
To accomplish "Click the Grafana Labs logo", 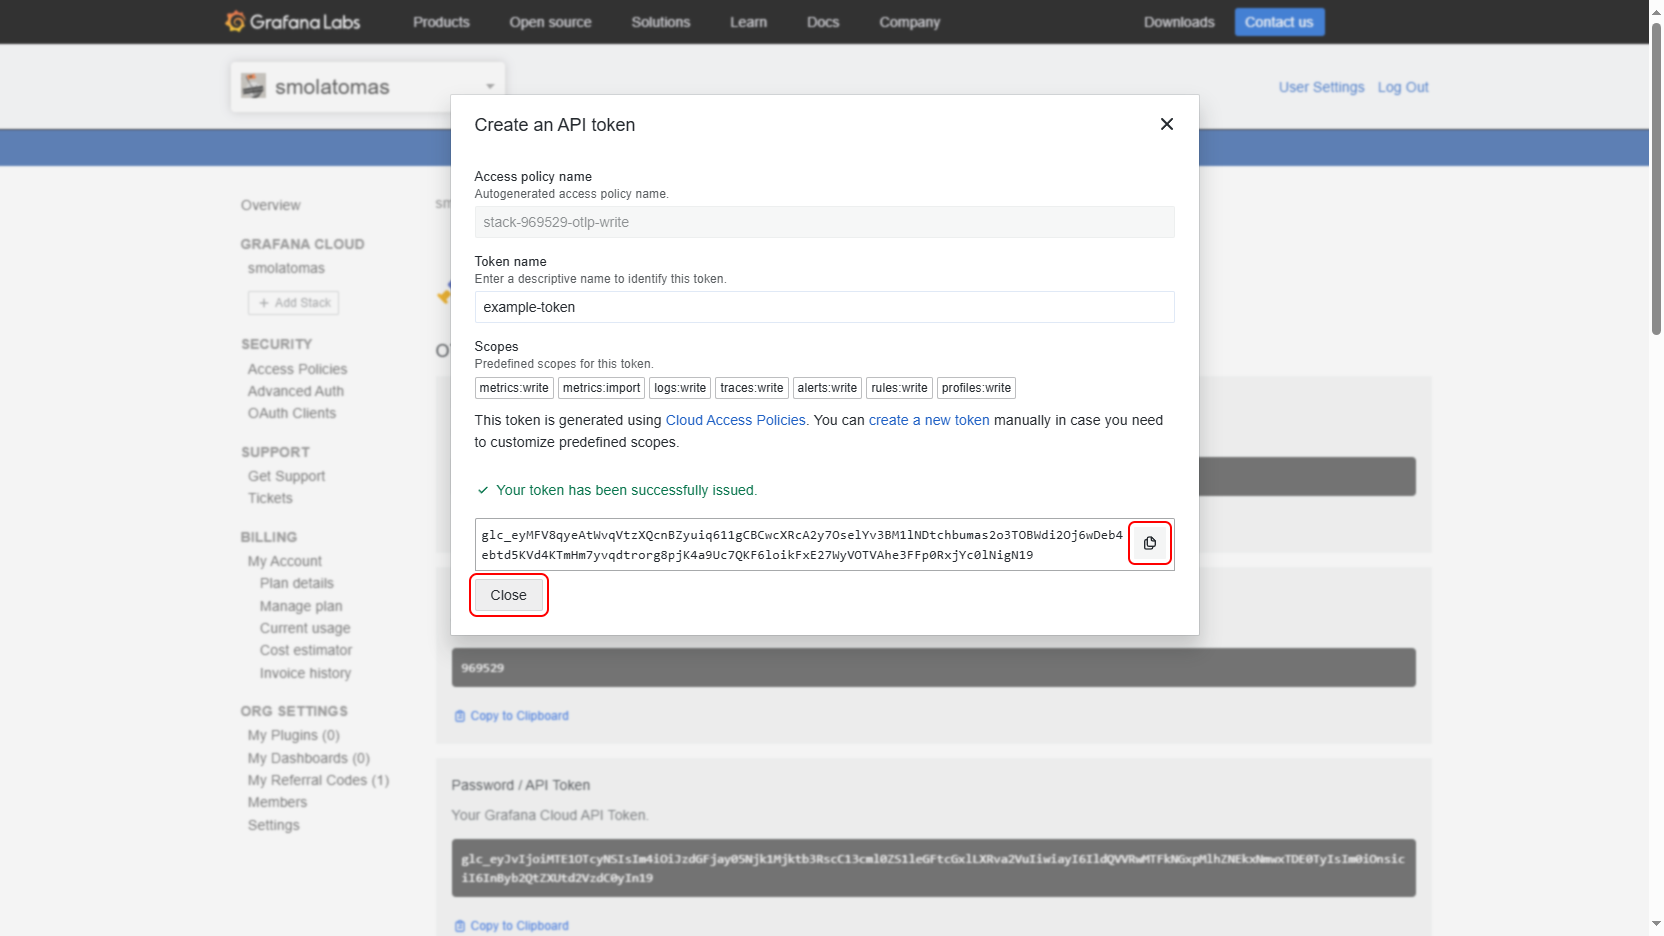I will point(292,21).
